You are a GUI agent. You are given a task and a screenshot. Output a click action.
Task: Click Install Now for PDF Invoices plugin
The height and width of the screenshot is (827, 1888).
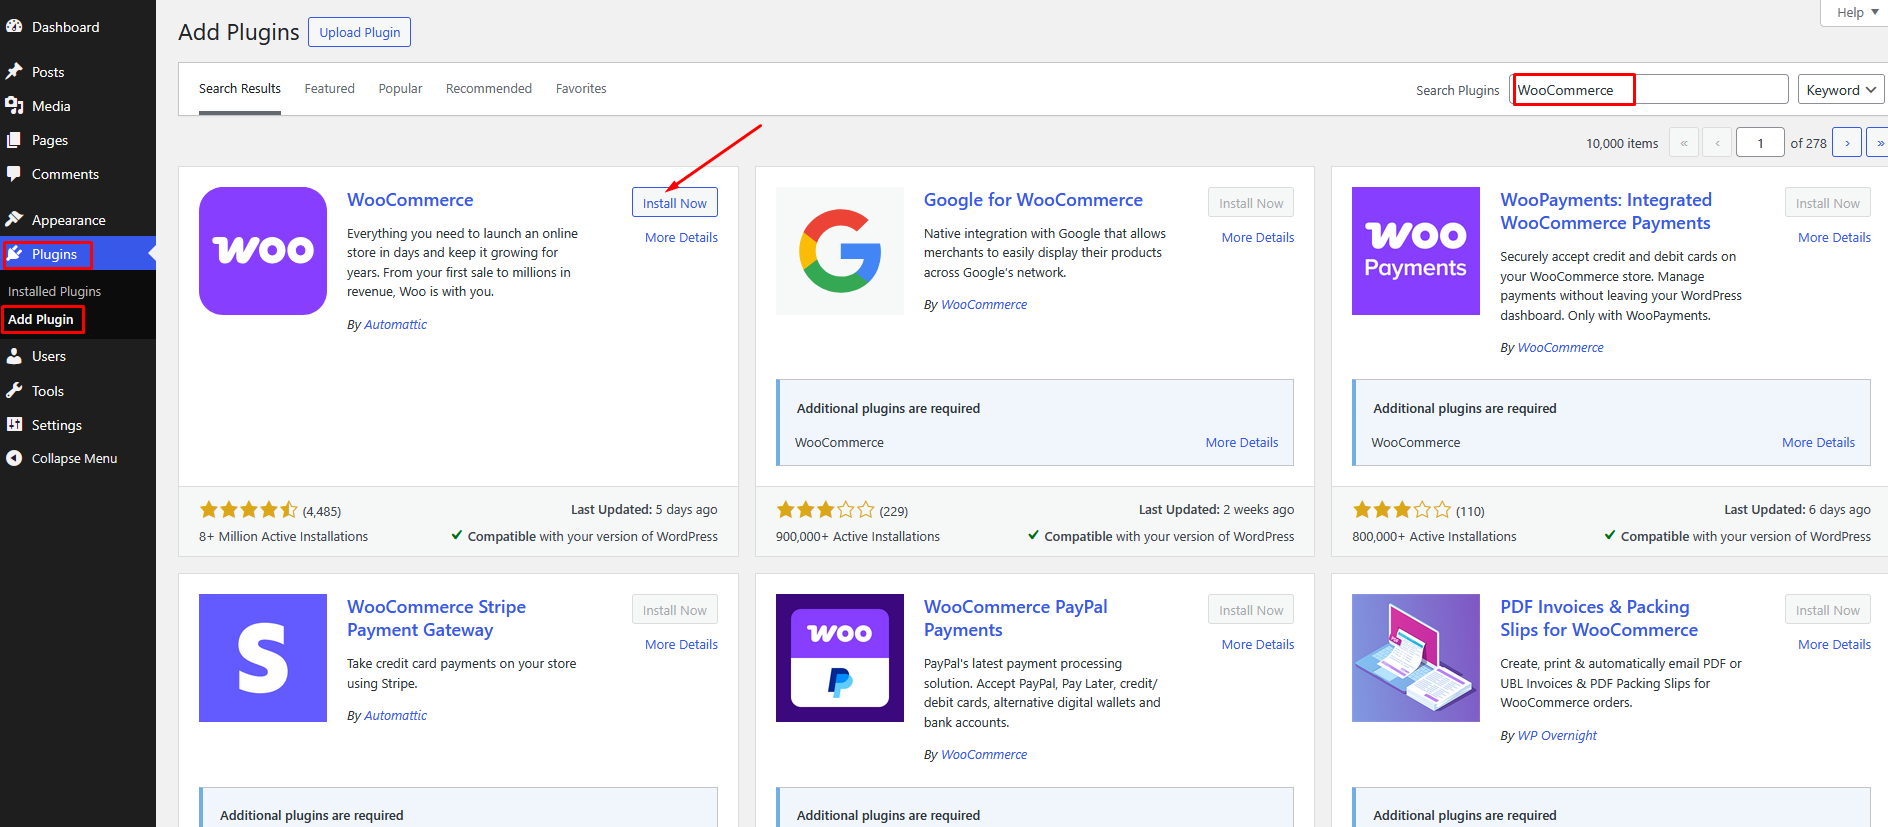pos(1828,610)
